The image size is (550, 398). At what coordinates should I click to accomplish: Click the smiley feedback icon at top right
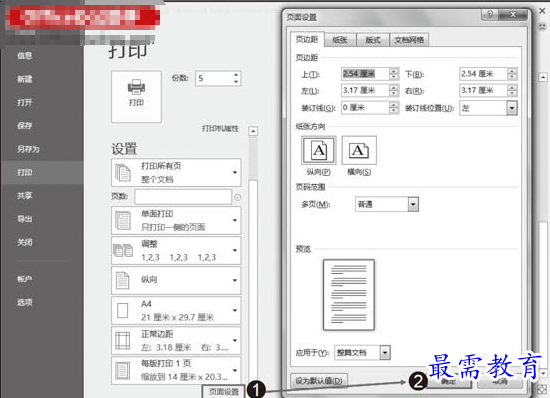coord(542,26)
